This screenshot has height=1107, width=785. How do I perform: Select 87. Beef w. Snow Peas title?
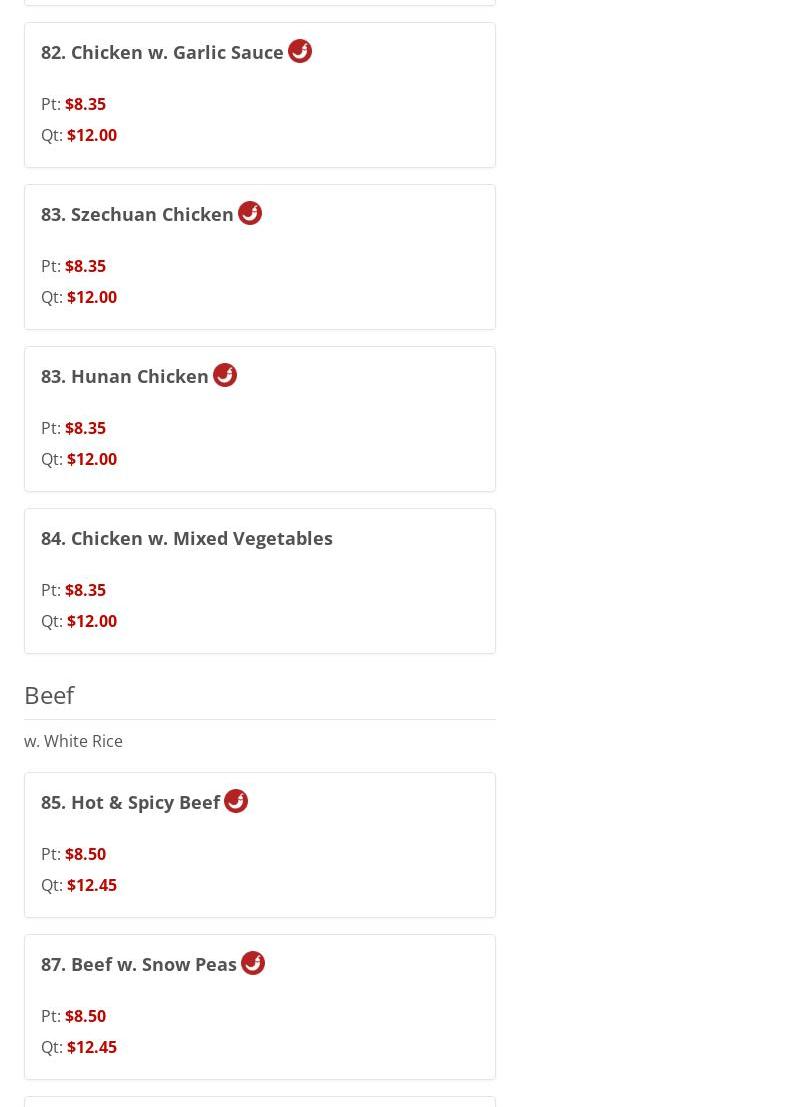pyautogui.click(x=139, y=964)
